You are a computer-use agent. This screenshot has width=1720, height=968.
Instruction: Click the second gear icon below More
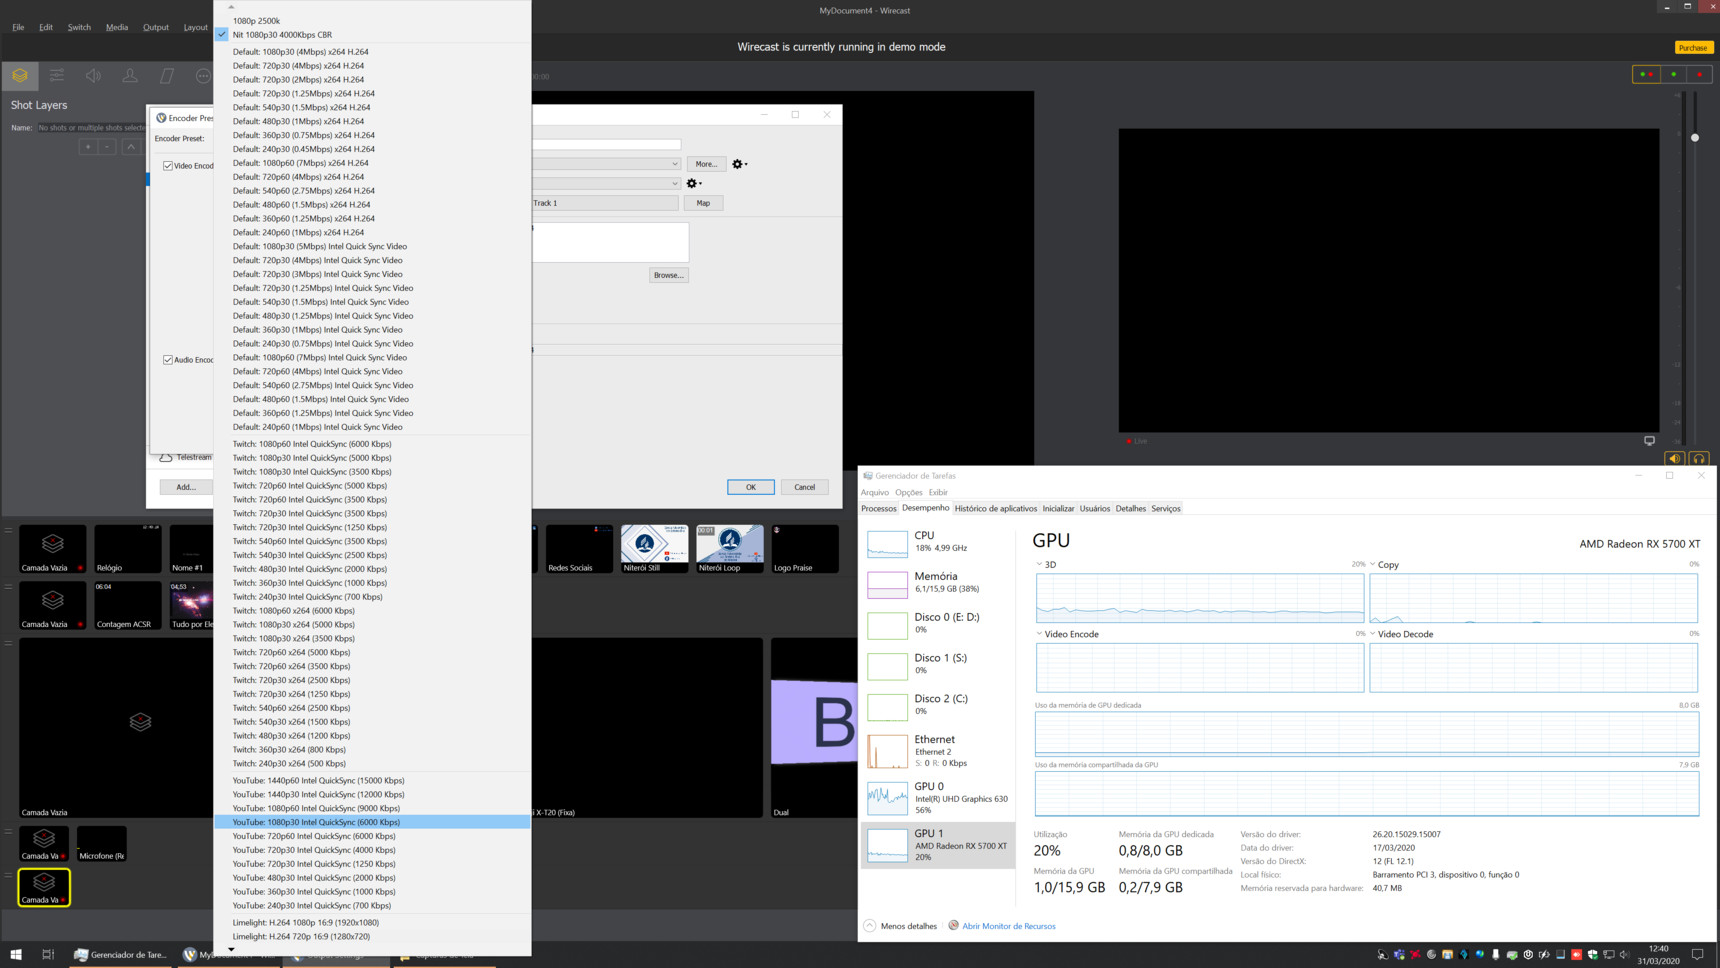pos(693,184)
